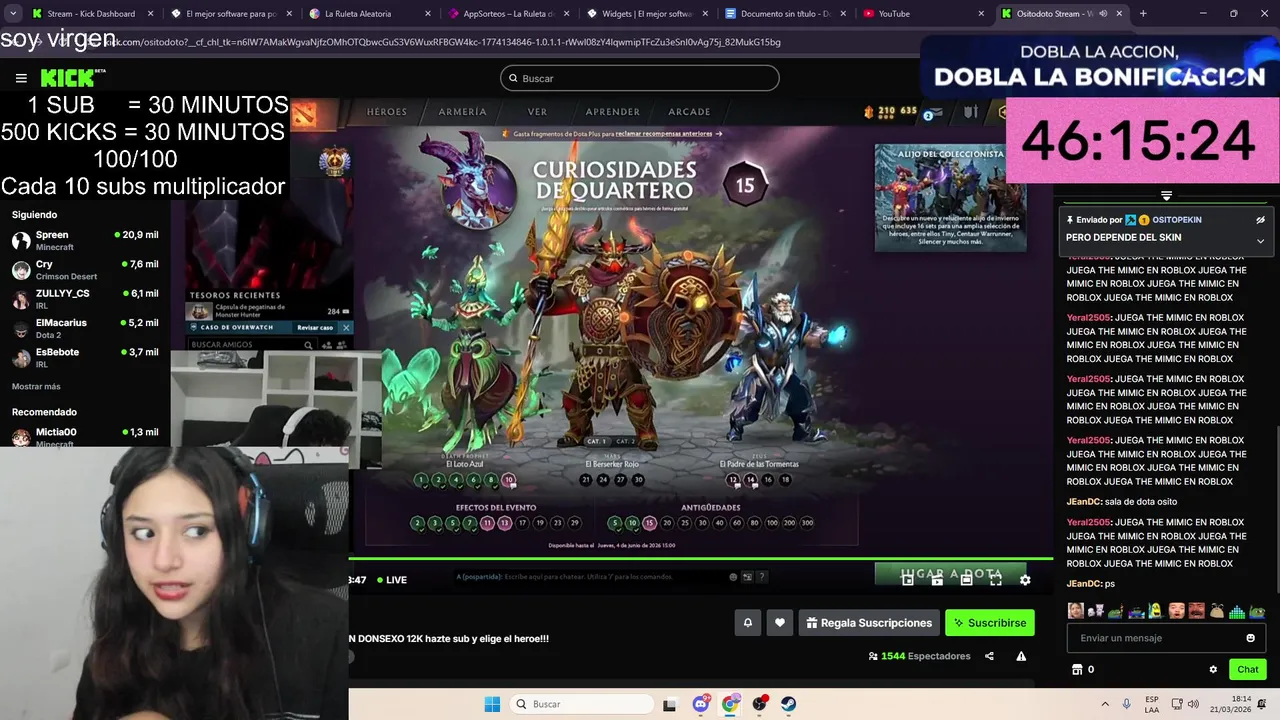
Task: Open Steam from the taskbar
Action: pos(789,704)
